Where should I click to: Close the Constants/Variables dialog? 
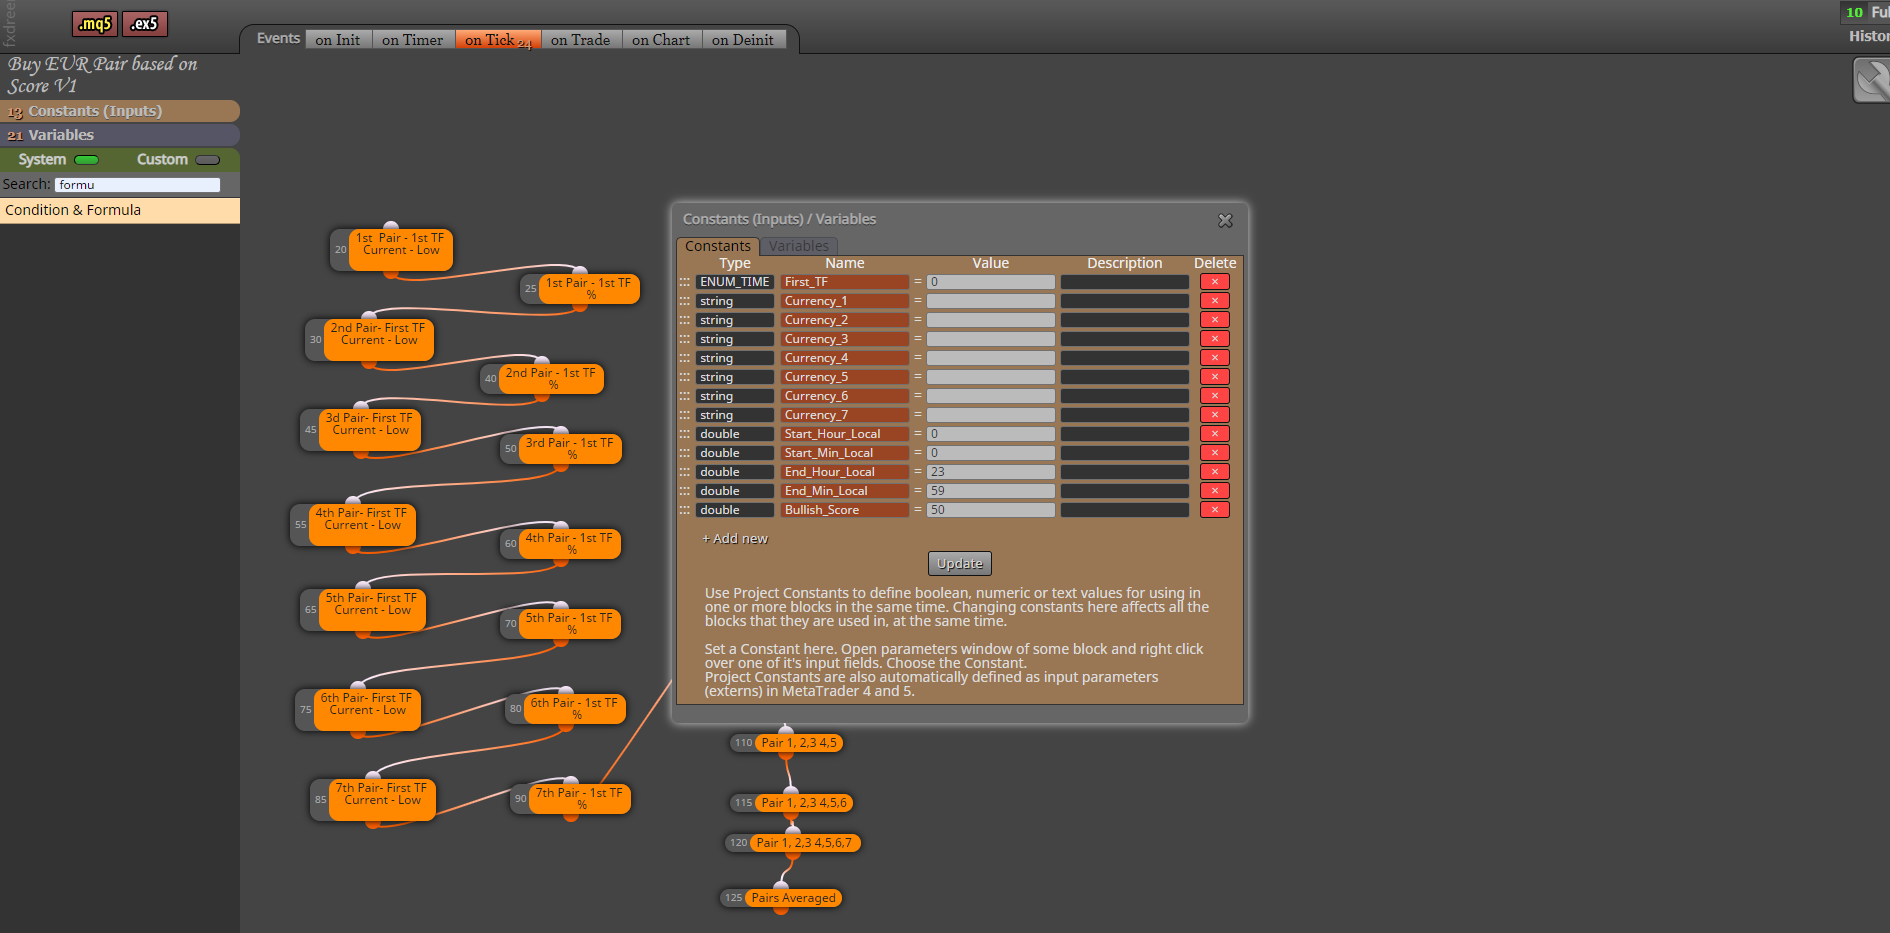(x=1225, y=220)
